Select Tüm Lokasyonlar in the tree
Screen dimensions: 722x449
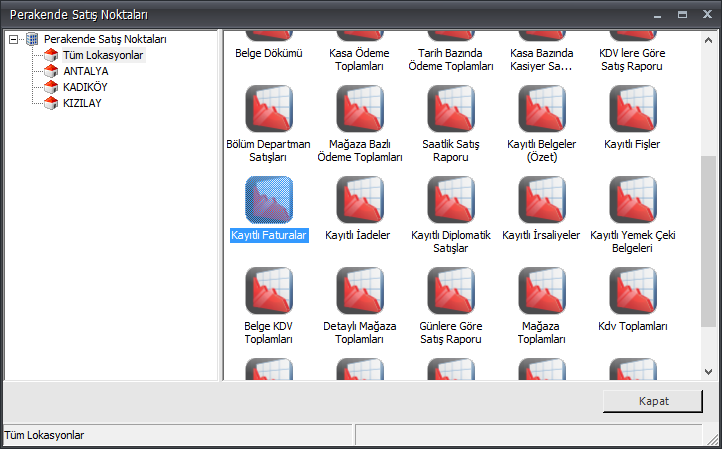(x=103, y=55)
